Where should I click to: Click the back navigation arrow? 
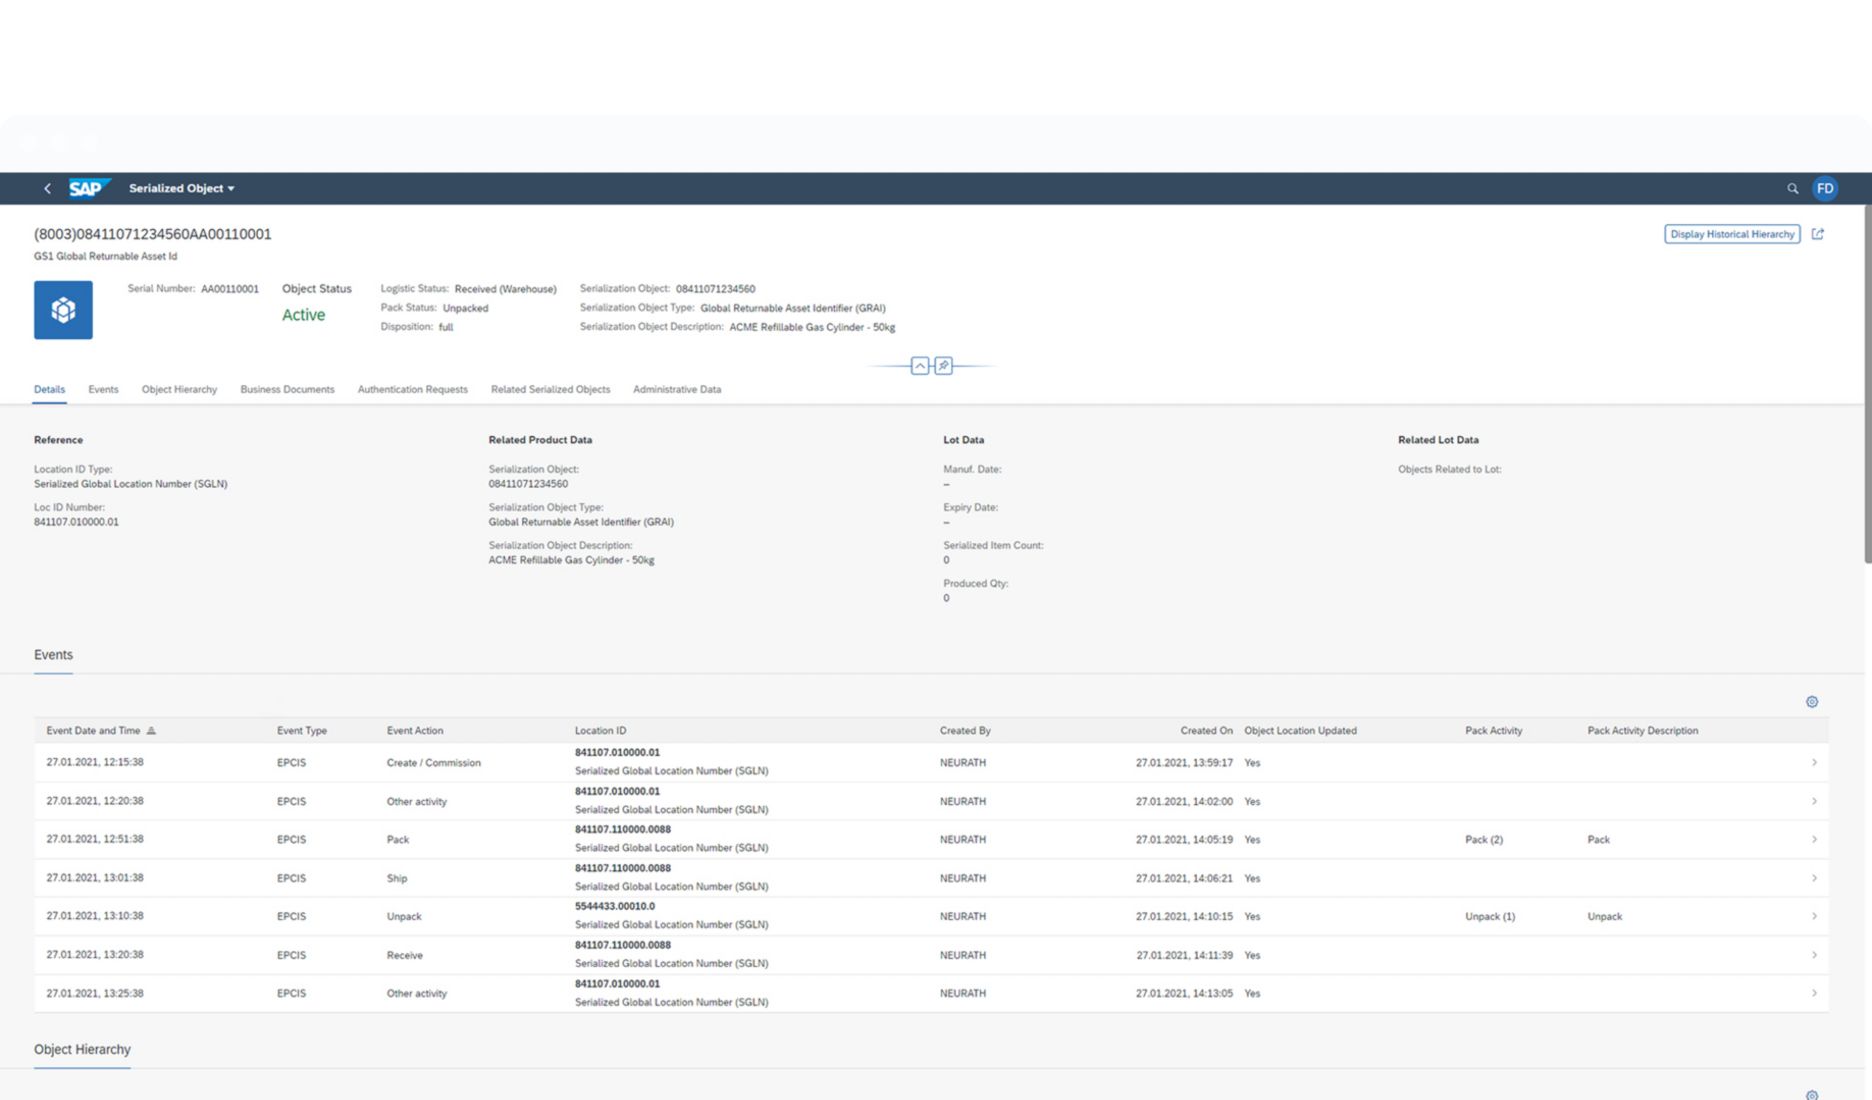tap(47, 188)
